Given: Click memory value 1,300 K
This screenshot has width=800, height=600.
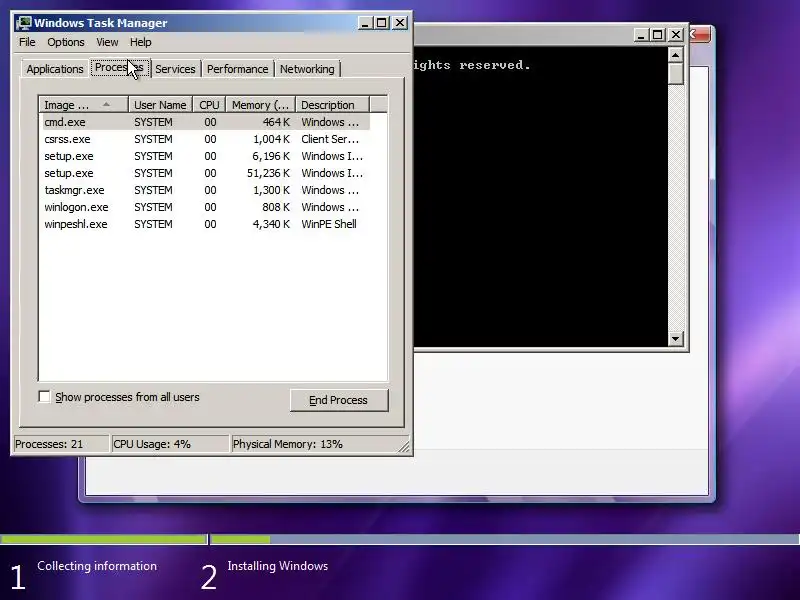Looking at the screenshot, I should [x=271, y=190].
